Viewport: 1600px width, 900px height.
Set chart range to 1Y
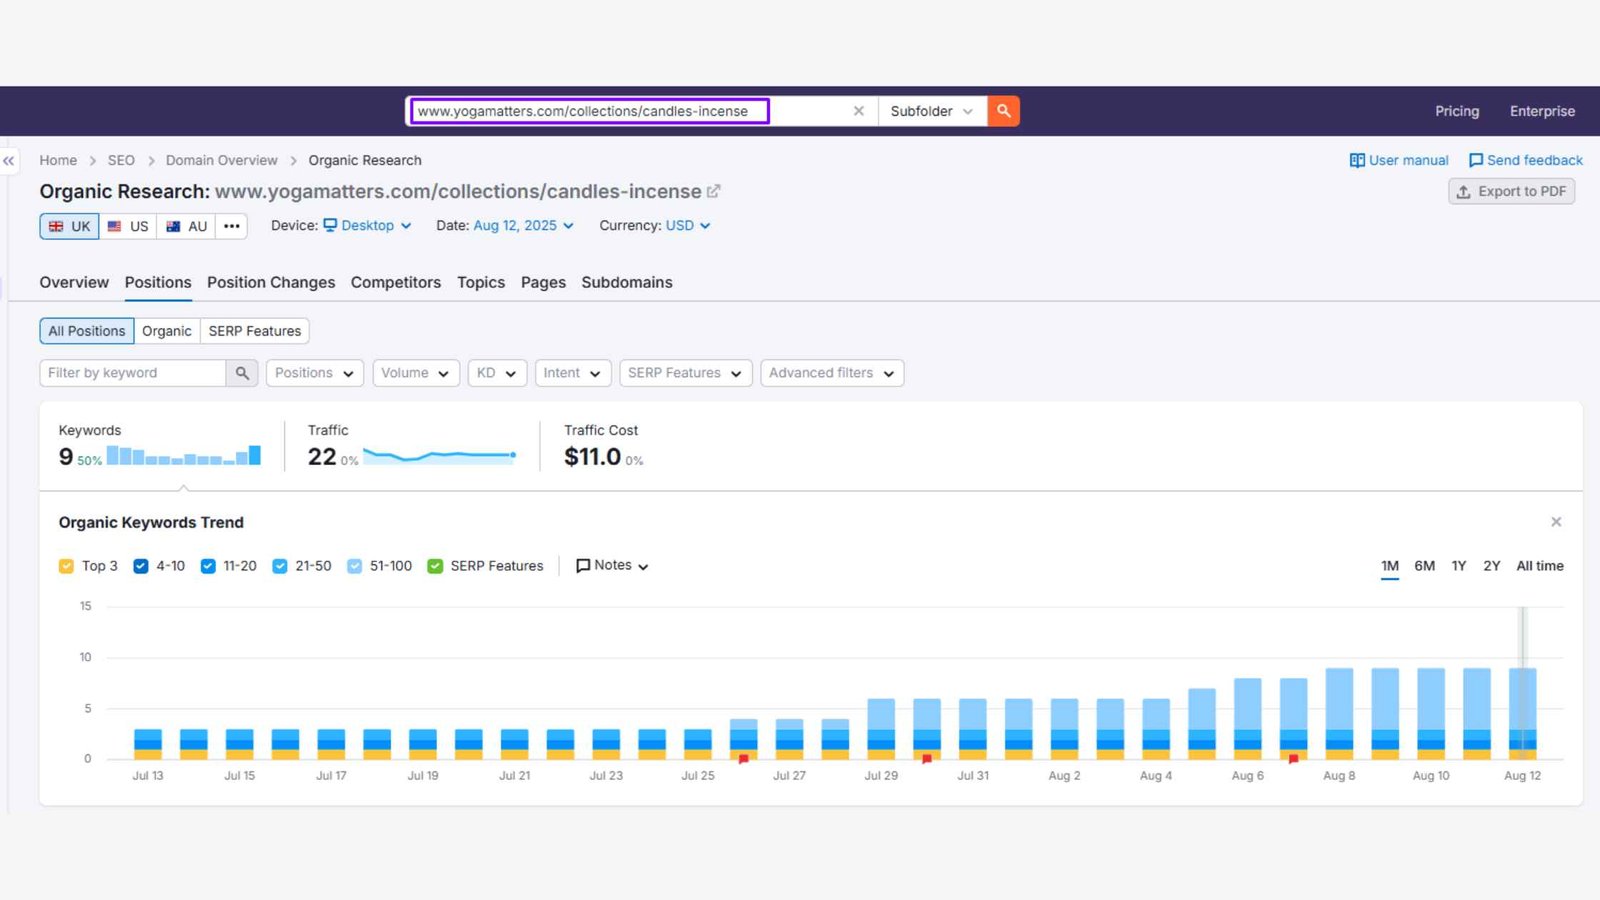click(1459, 566)
